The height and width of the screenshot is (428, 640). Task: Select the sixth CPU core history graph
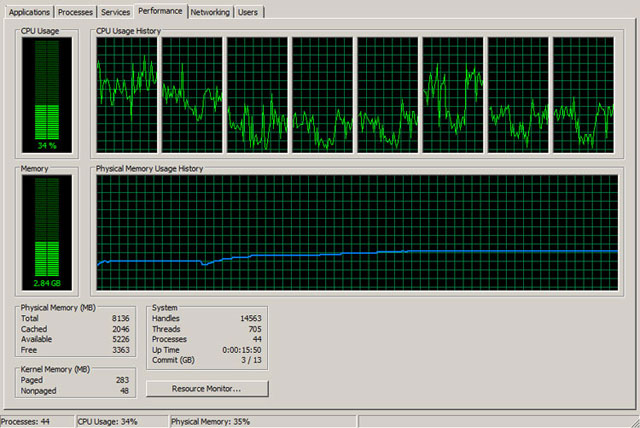coord(453,95)
